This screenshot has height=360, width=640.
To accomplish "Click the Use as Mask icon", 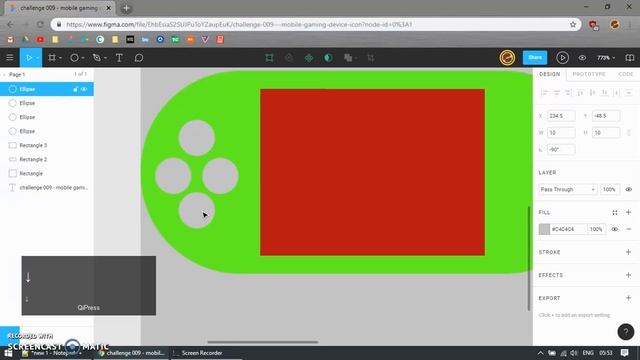I will tap(328, 58).
